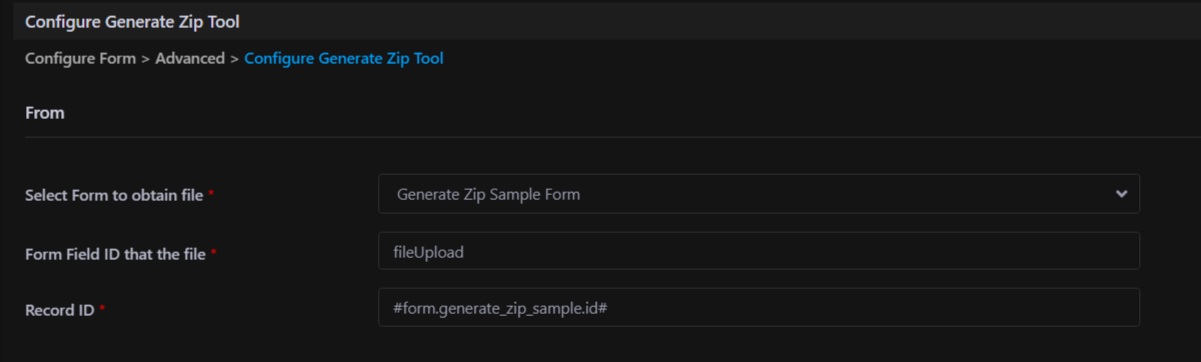The width and height of the screenshot is (1201, 362).
Task: Click the red asterisk beside Select Form label
Action: click(211, 194)
